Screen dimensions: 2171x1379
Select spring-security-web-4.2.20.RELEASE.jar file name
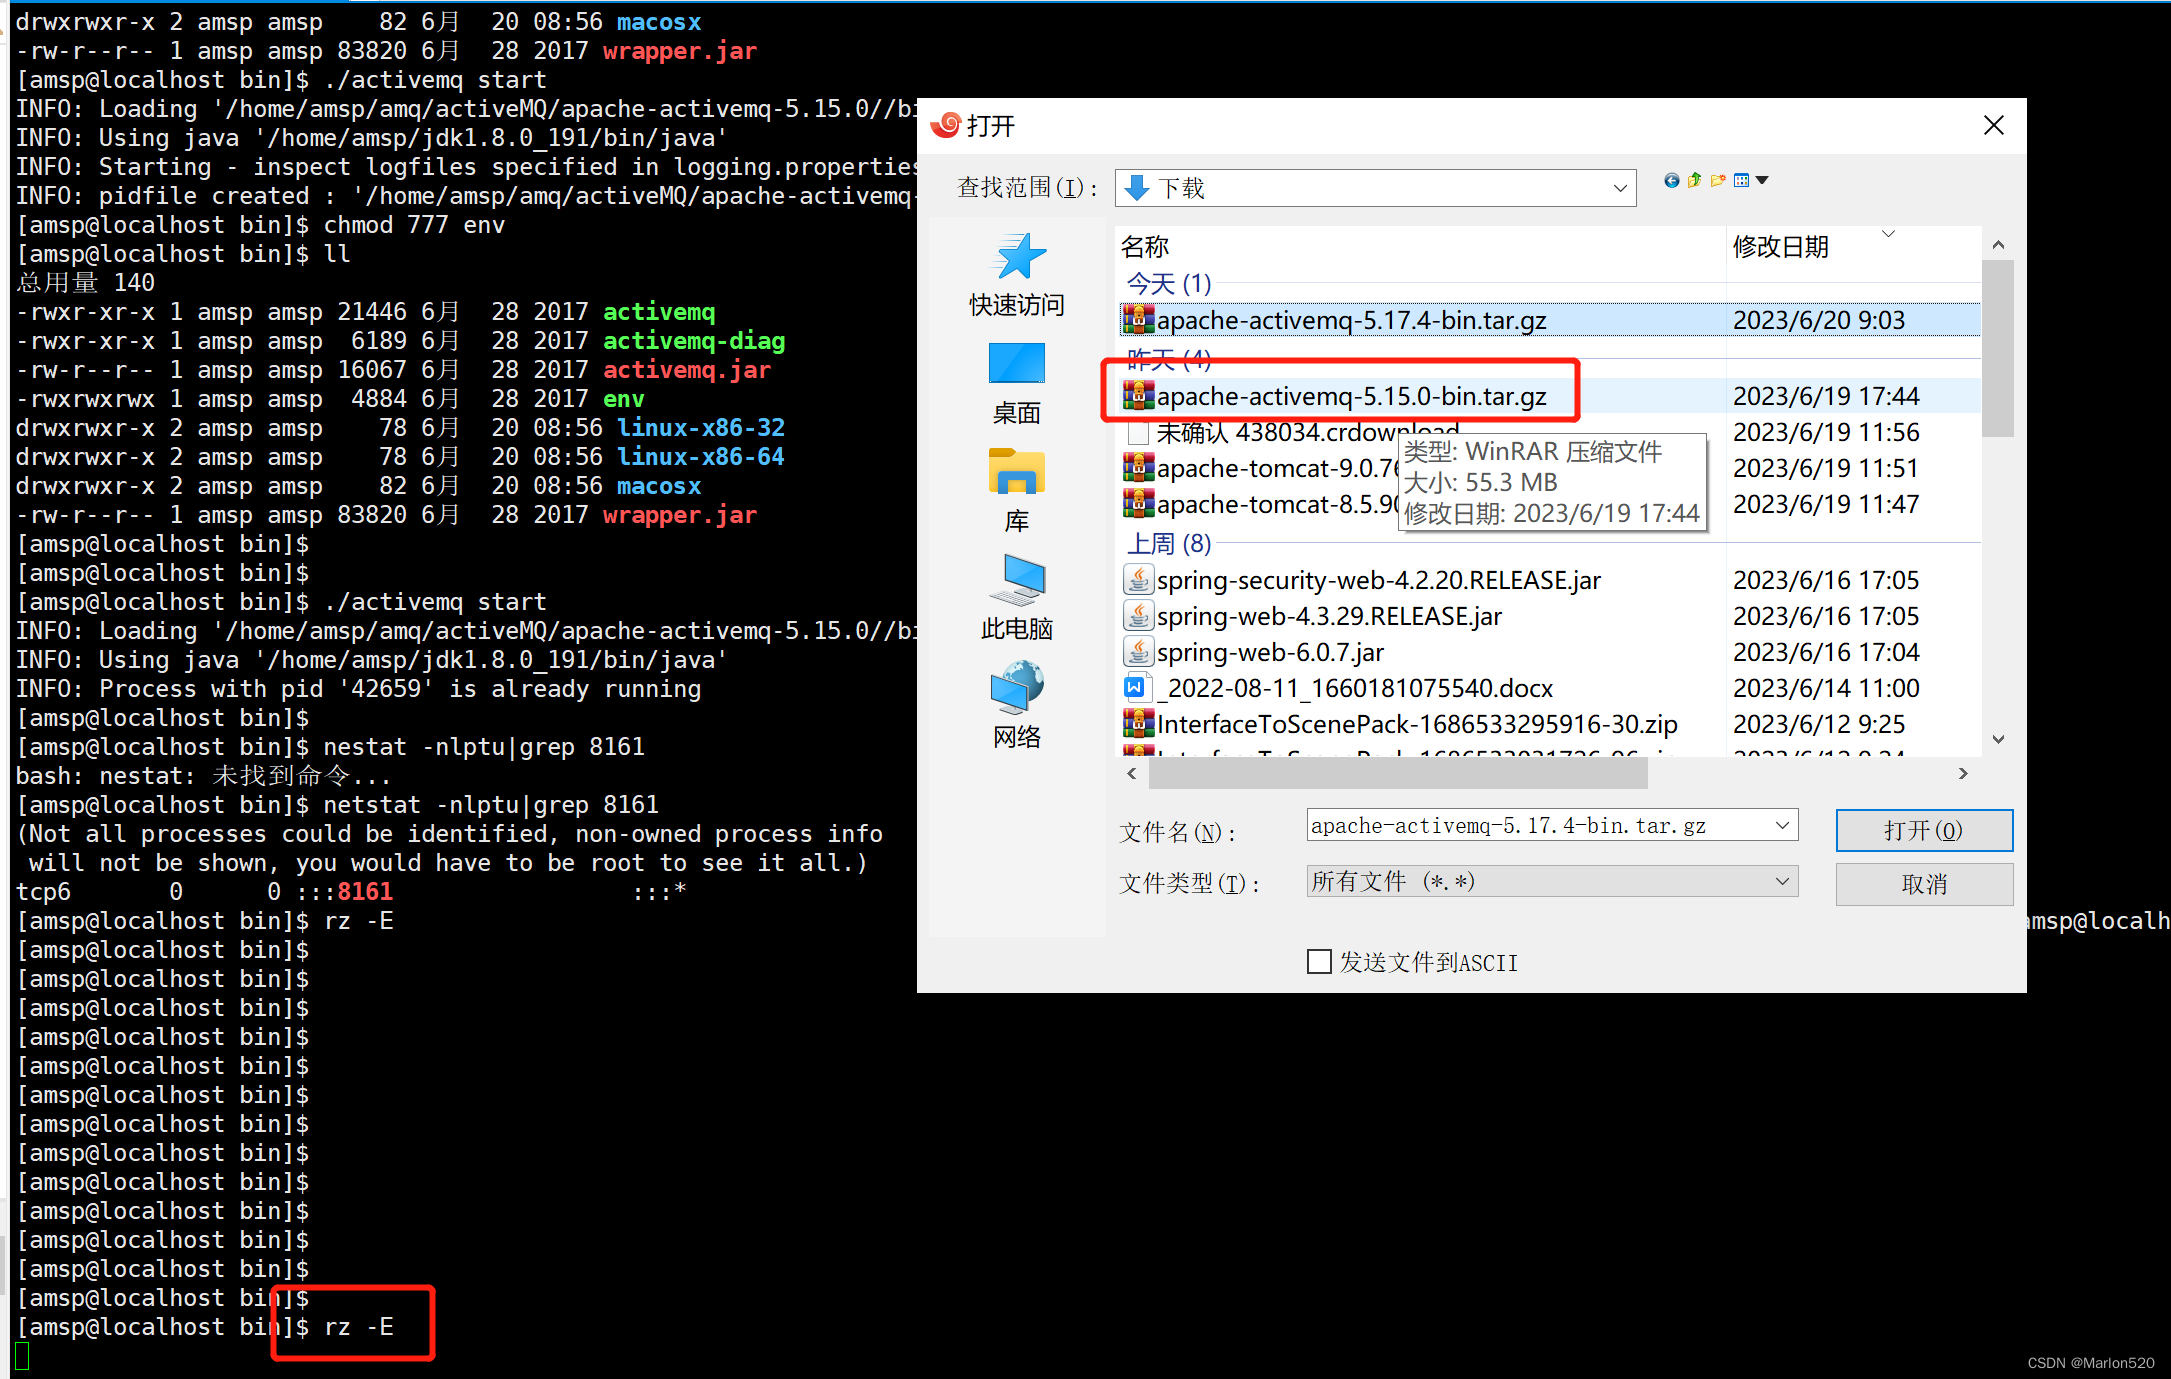tap(1379, 580)
